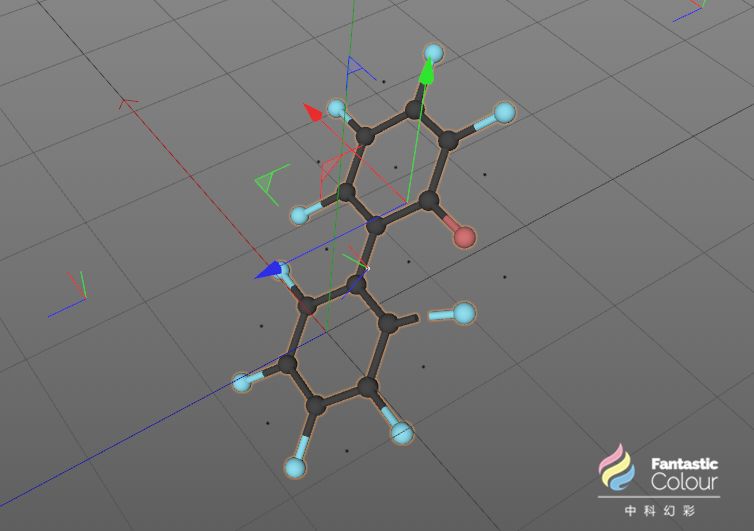Click the blue Z-axis arrow of the gizmo
Viewport: 754px width, 531px height.
268,270
